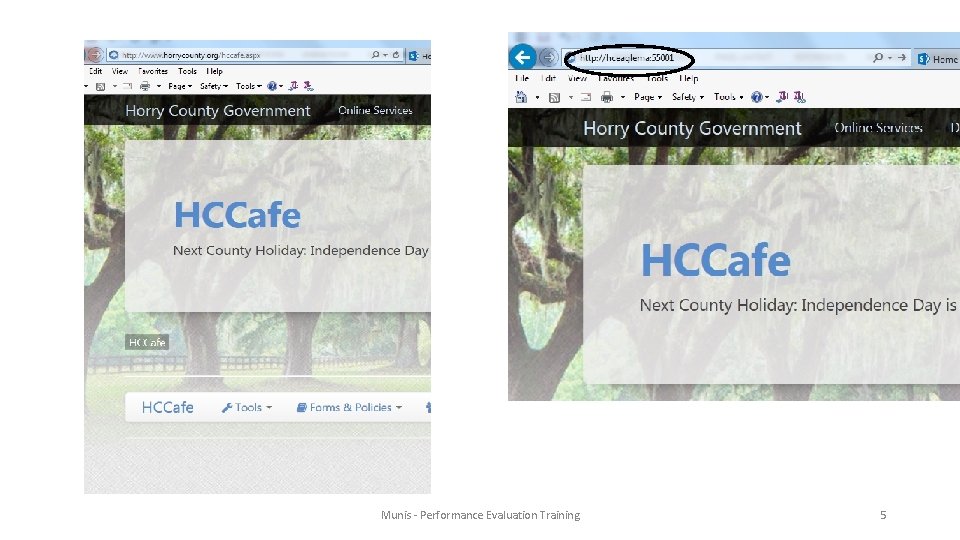Viewport: 960px width, 540px height.
Task: Click site icon in horrycounty.org address bar
Action: click(113, 55)
